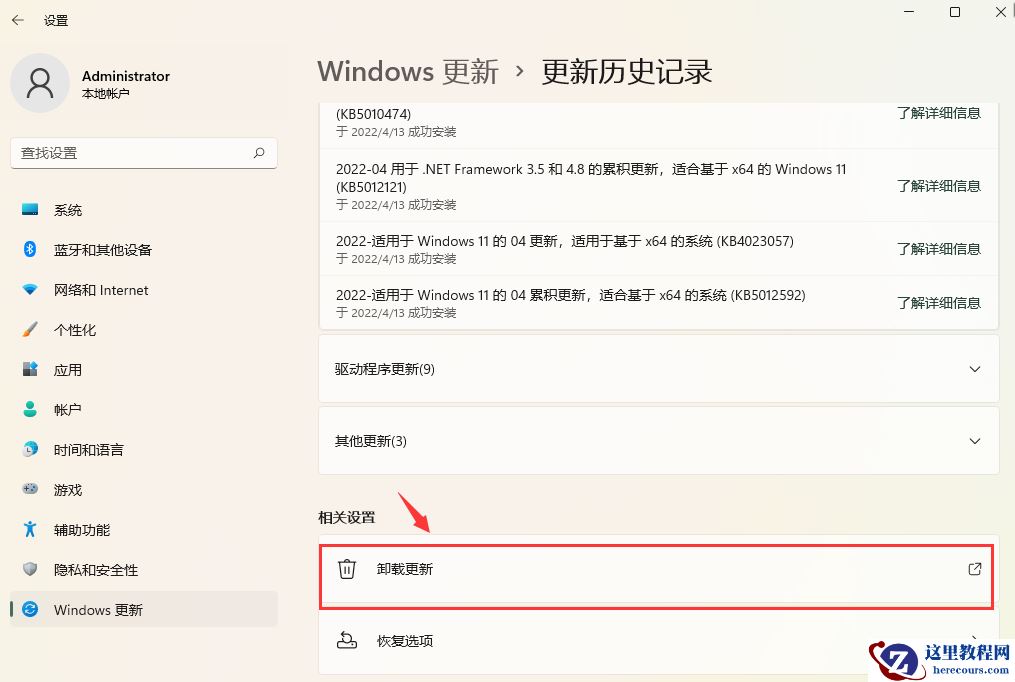Open 网络和 Internet settings

tap(101, 289)
